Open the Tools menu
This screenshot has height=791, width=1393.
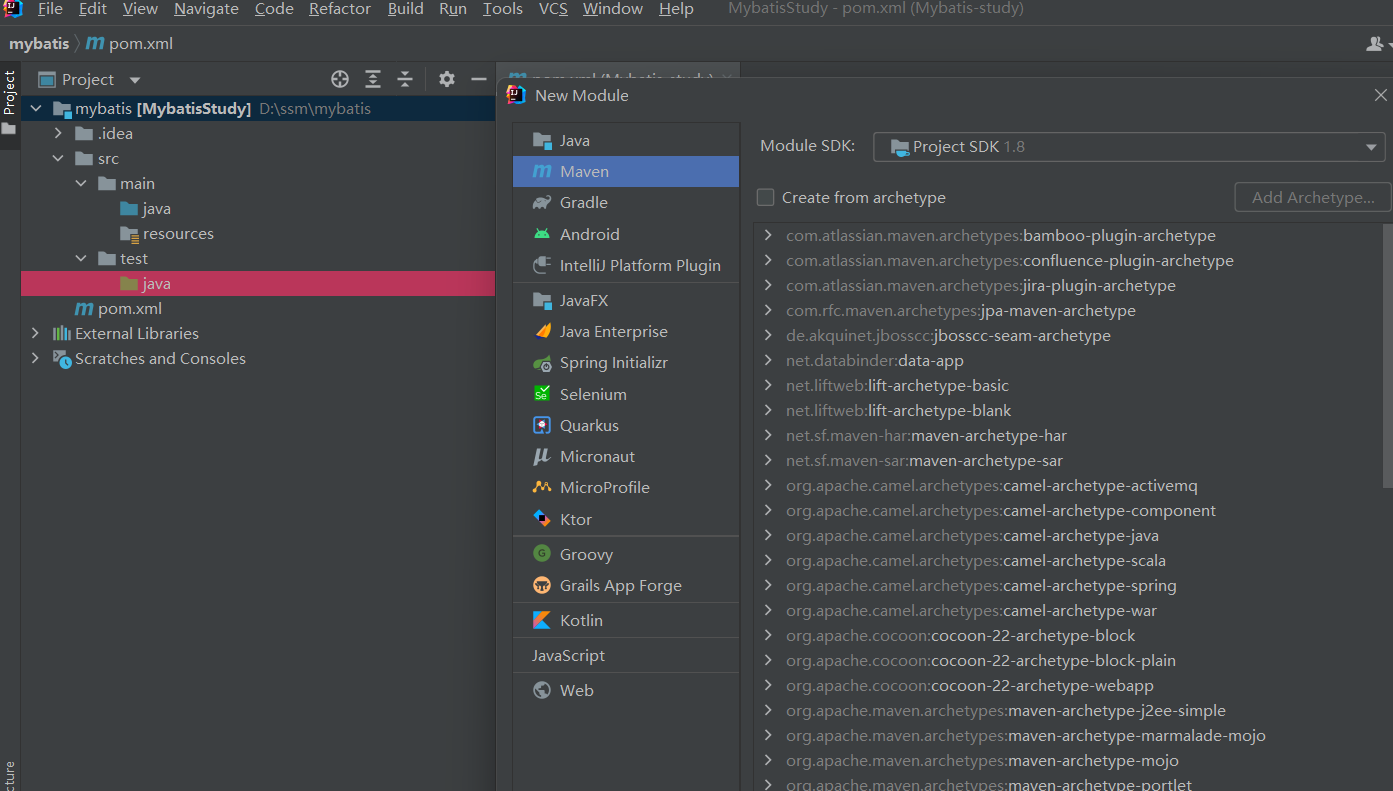tap(503, 9)
